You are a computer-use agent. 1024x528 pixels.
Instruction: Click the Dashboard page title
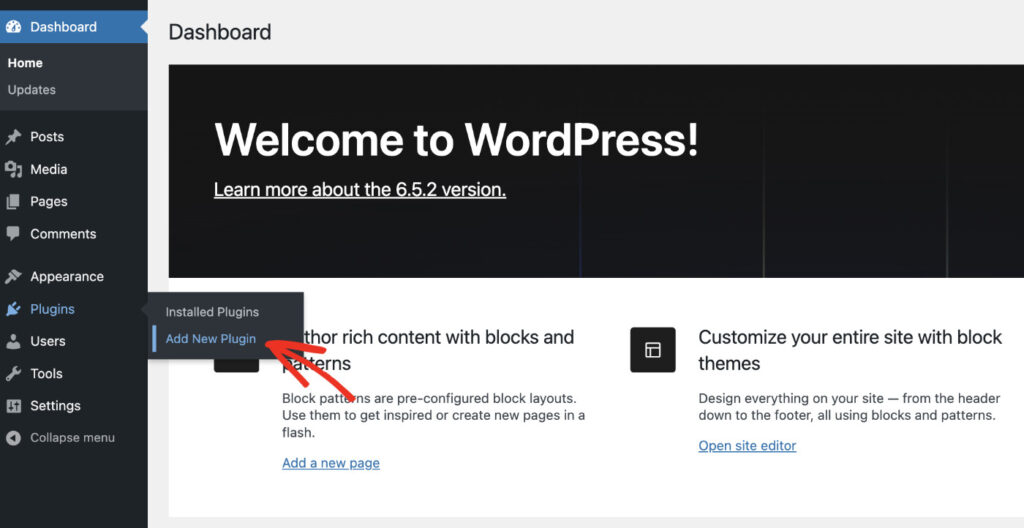[220, 32]
